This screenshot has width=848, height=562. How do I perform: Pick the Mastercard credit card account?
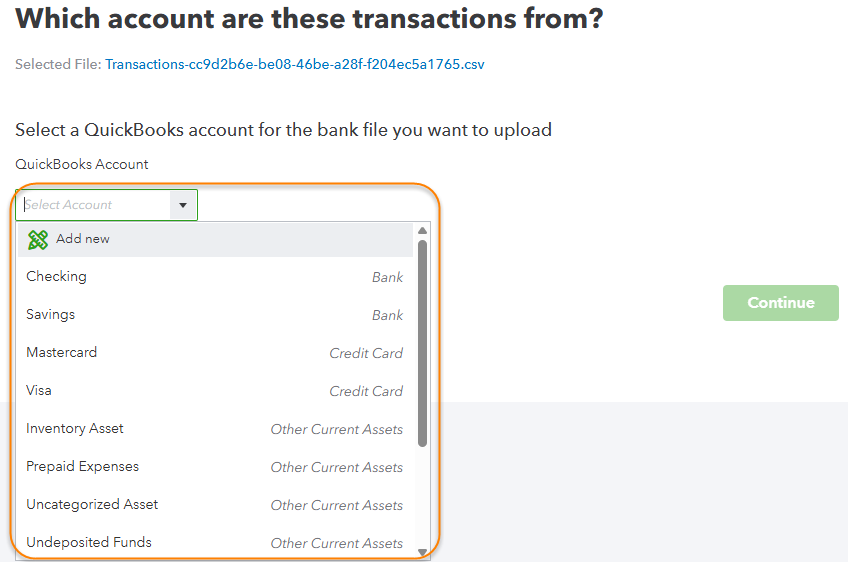pyautogui.click(x=62, y=353)
